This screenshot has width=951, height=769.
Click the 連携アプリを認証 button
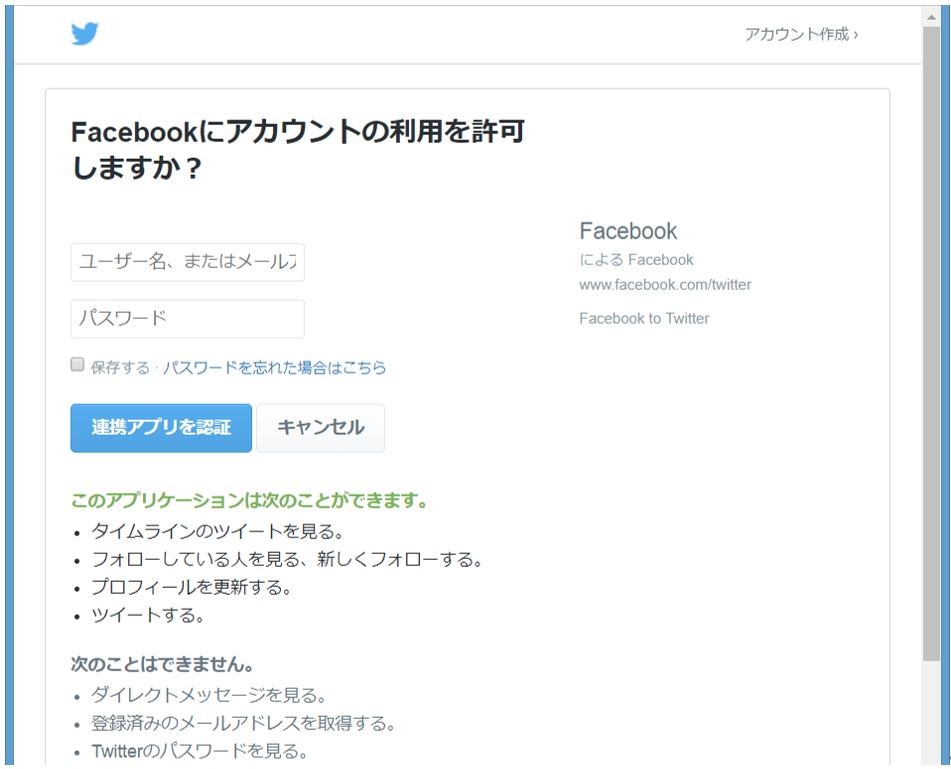[161, 428]
